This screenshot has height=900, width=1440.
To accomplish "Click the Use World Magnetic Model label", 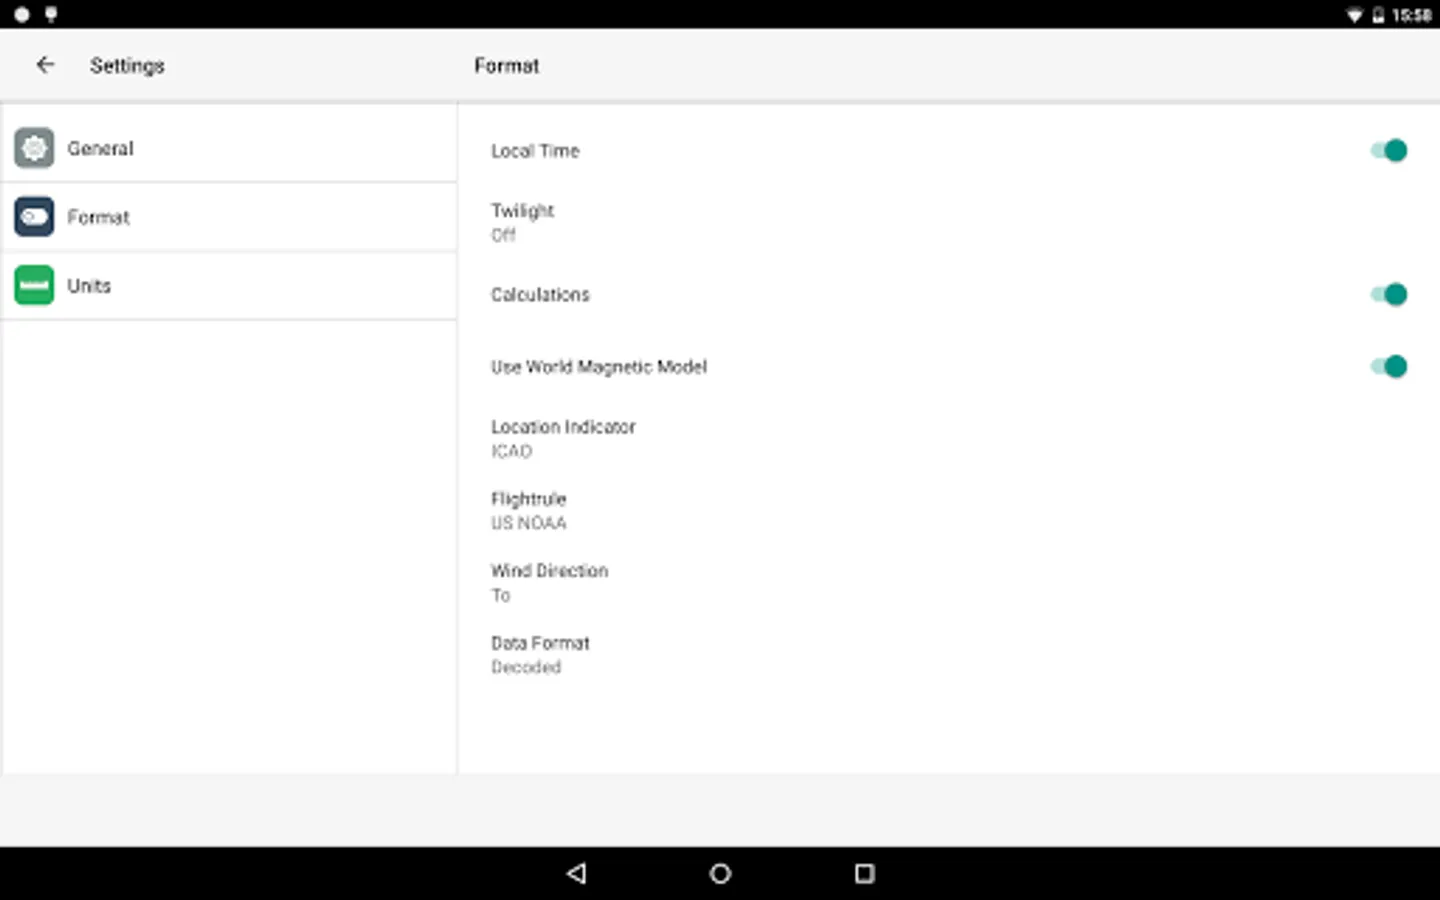I will point(598,367).
